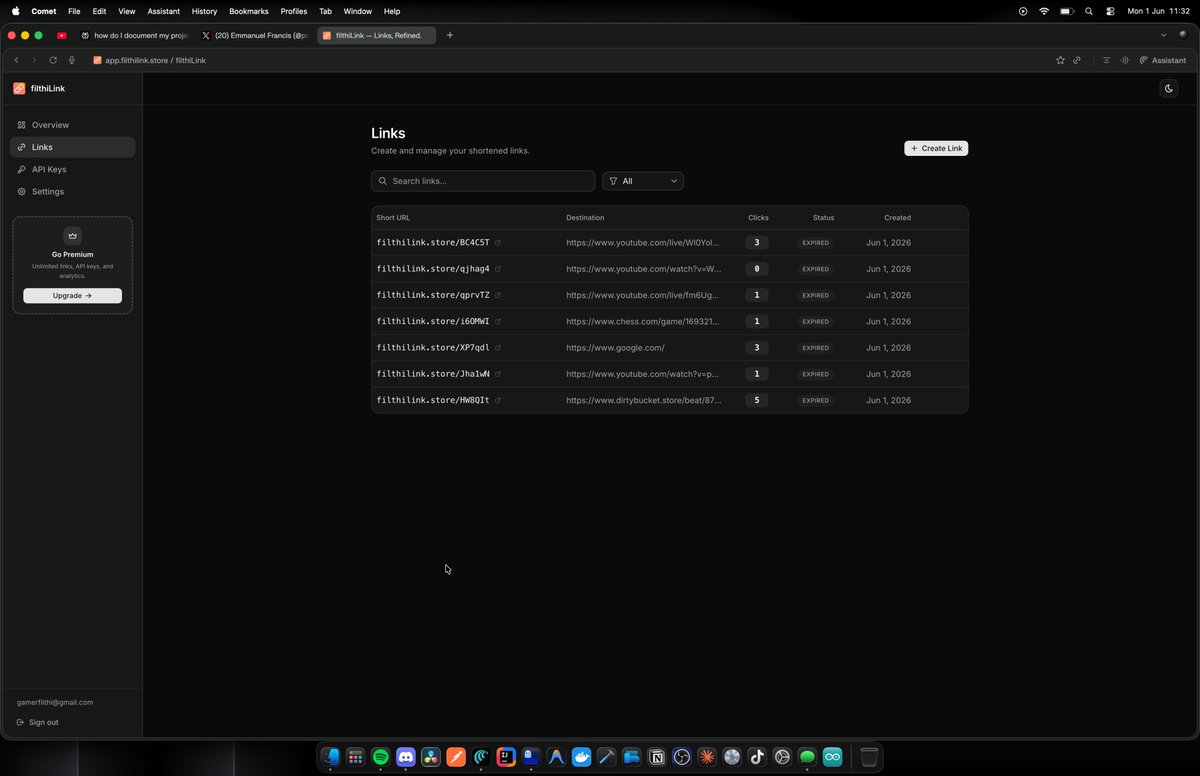Bookmark page with star icon
This screenshot has height=776, width=1200.
pyautogui.click(x=1060, y=60)
